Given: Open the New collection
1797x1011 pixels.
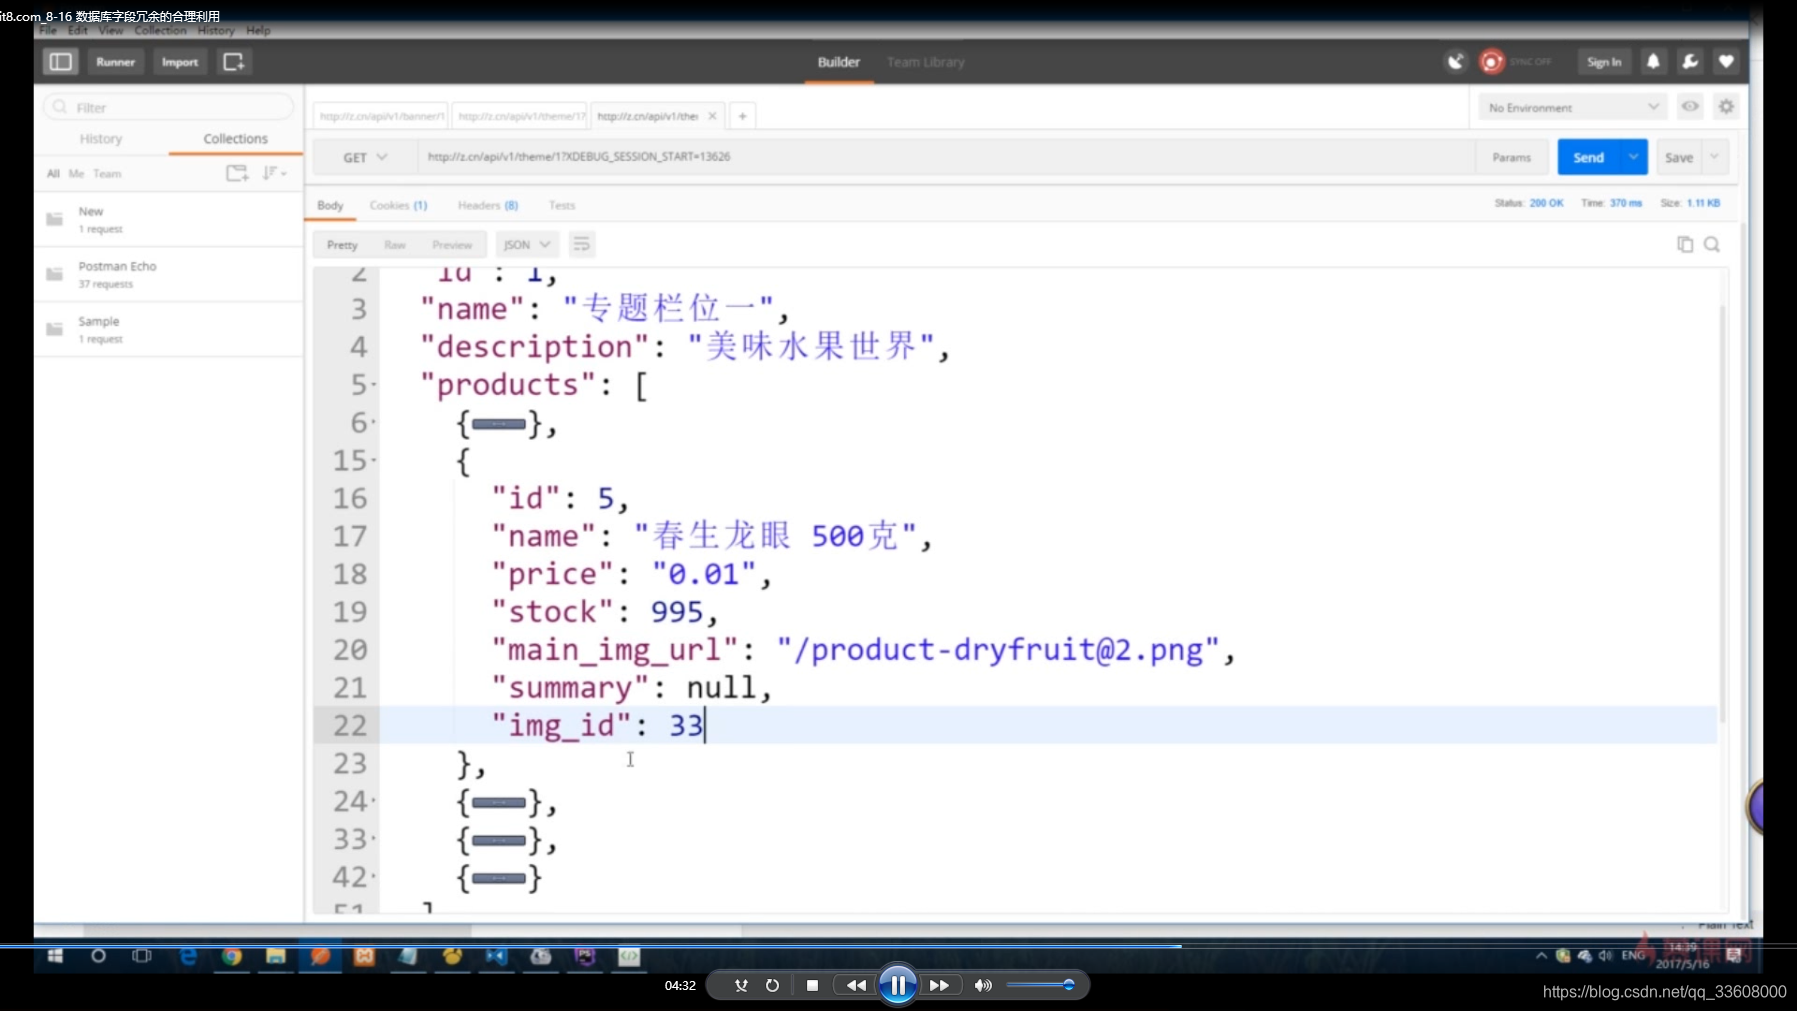Looking at the screenshot, I should [x=169, y=219].
